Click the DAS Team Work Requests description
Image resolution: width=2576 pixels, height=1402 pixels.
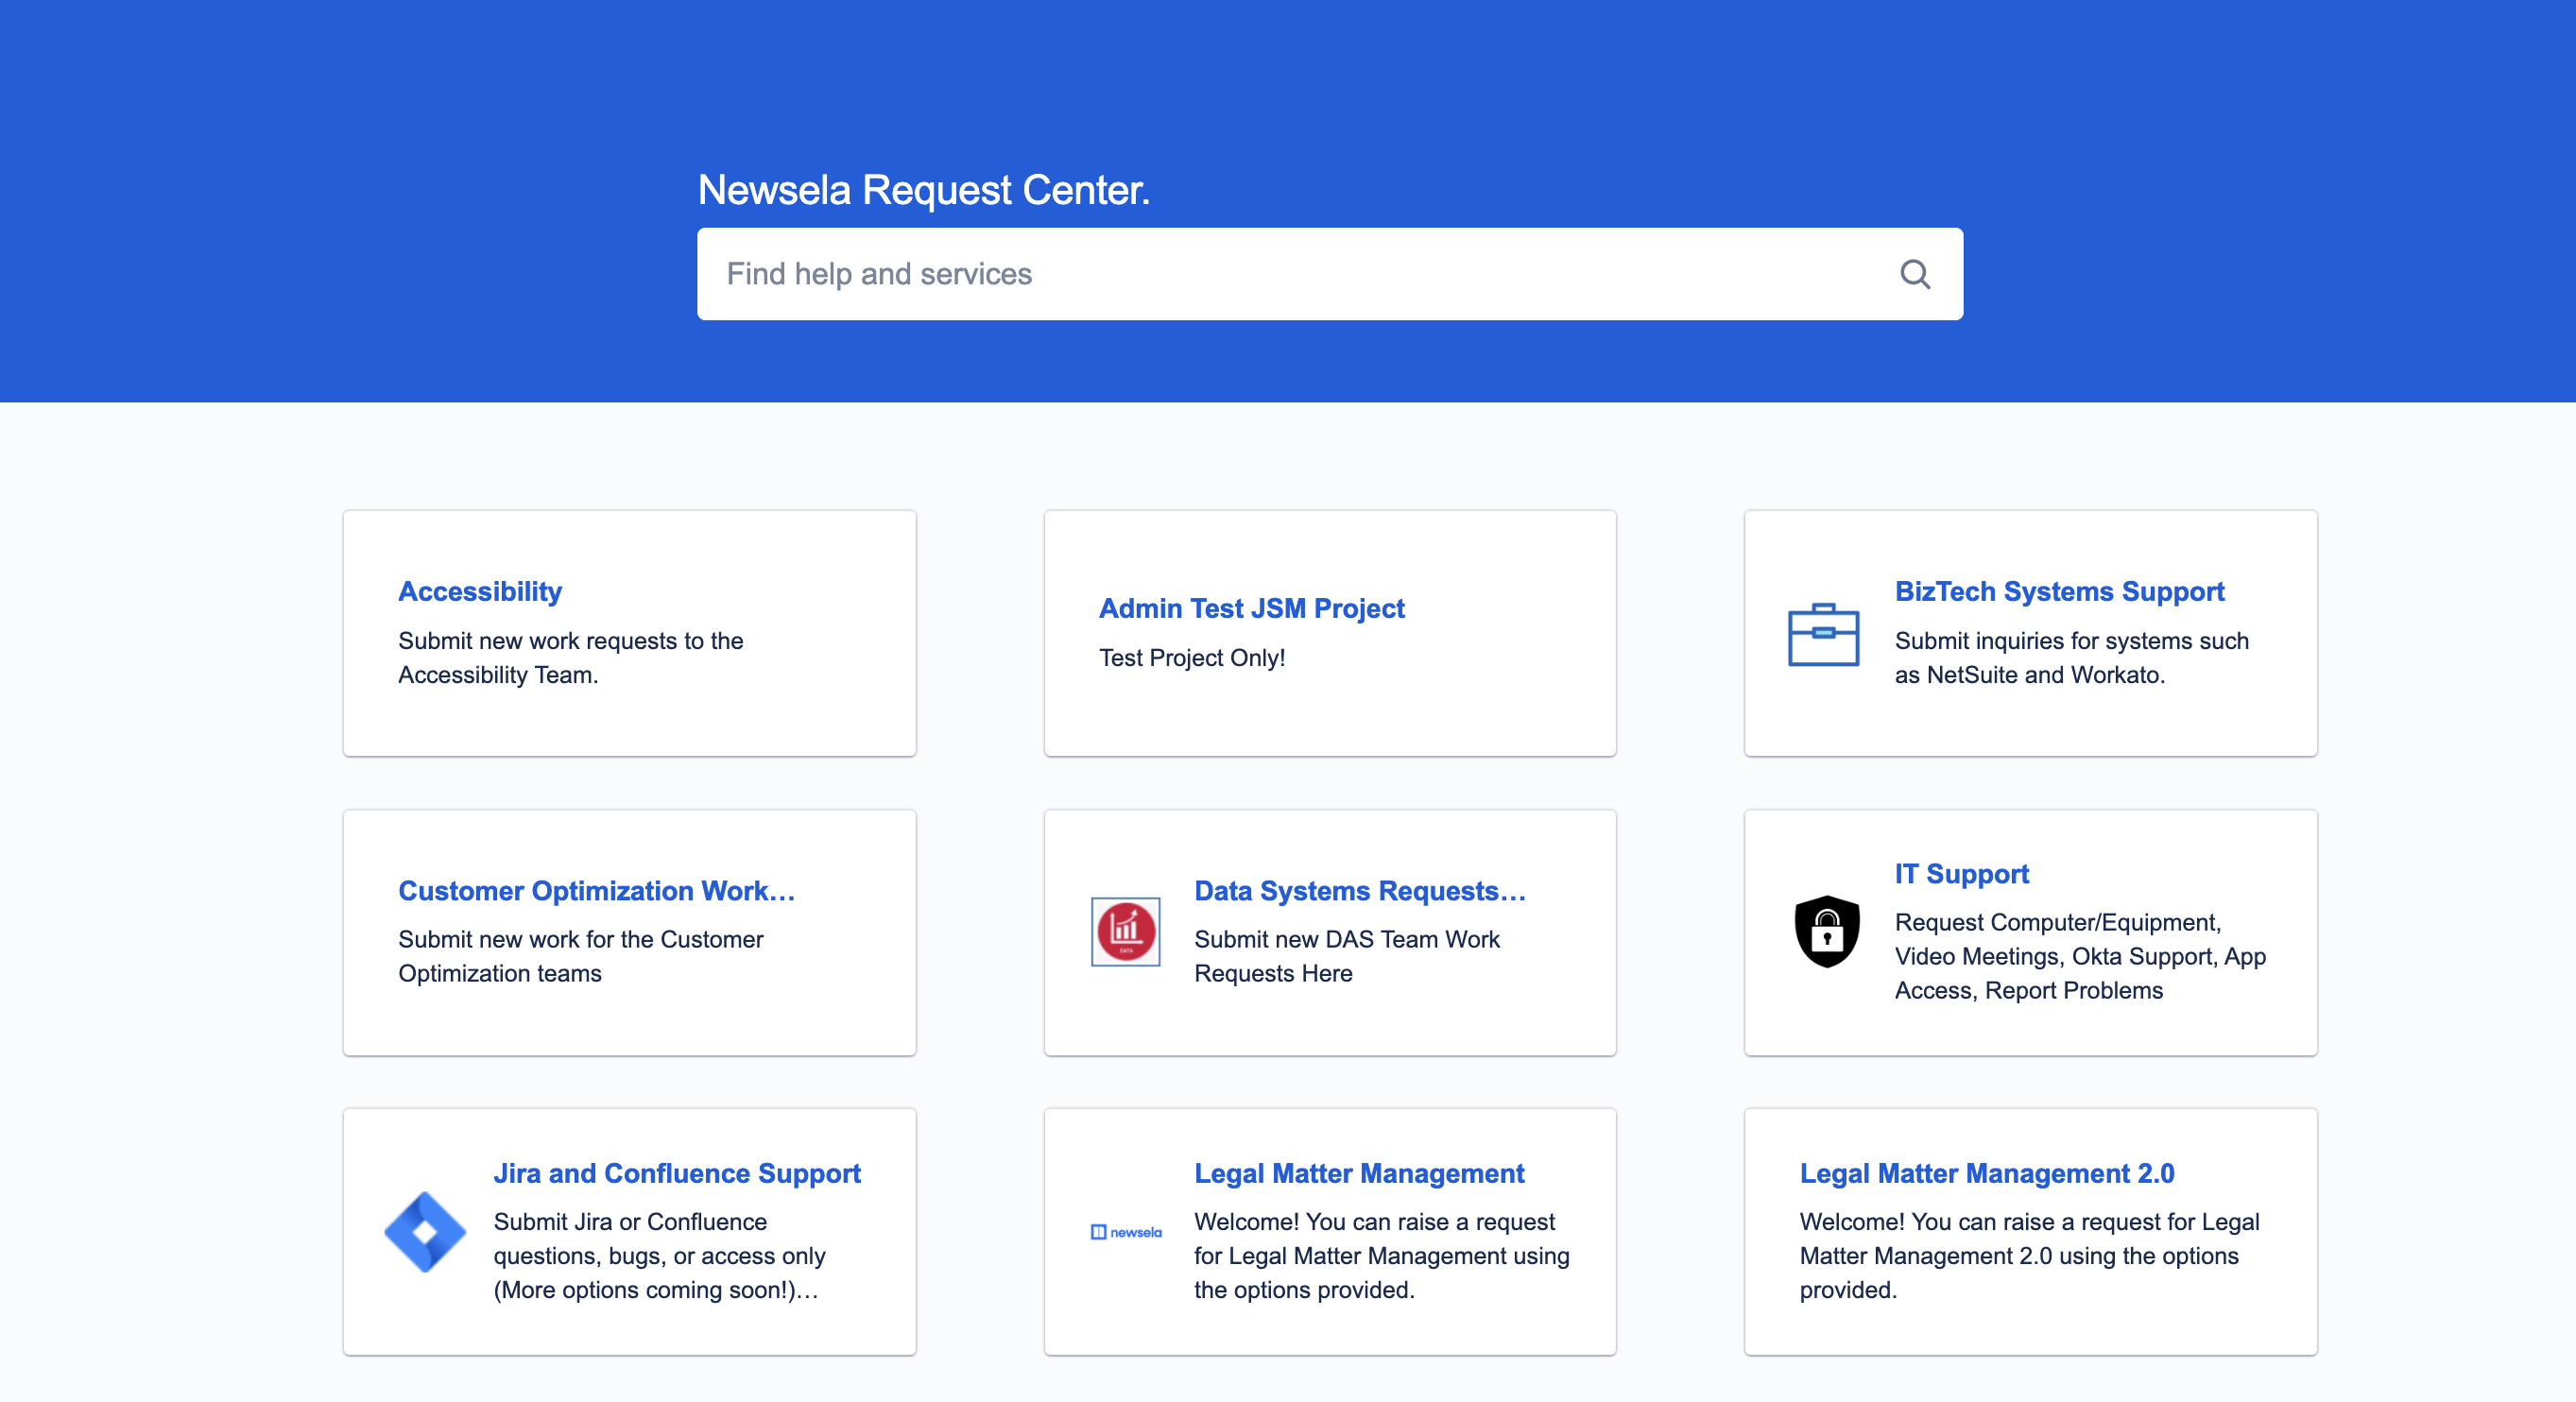(x=1346, y=957)
